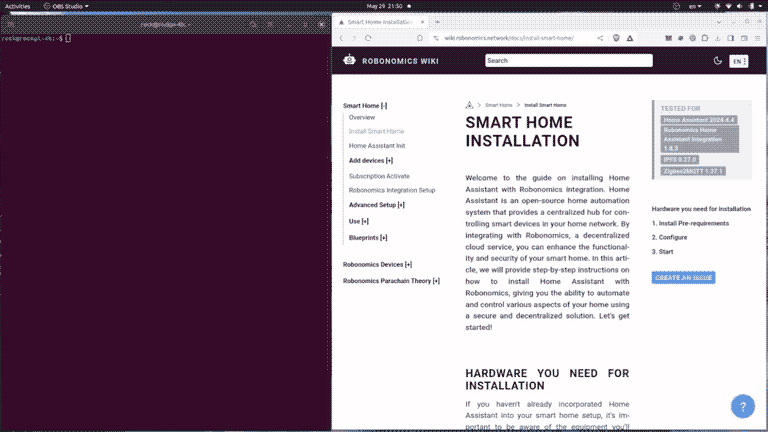Click the IPFS 0.27.0 tag
The width and height of the screenshot is (768, 432).
pyautogui.click(x=680, y=160)
